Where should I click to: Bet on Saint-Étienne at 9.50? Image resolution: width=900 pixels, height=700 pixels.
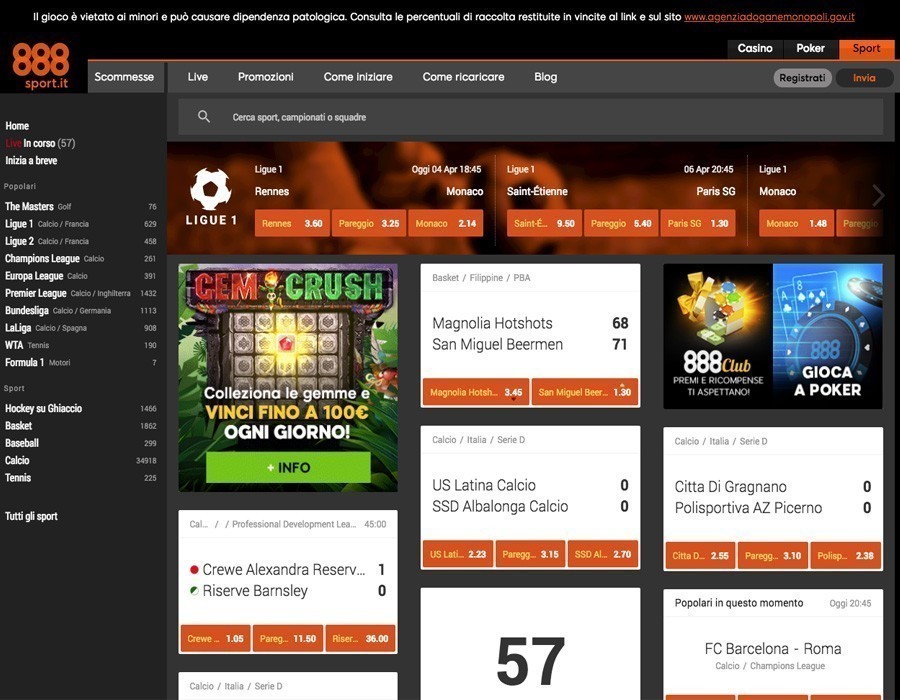(544, 223)
